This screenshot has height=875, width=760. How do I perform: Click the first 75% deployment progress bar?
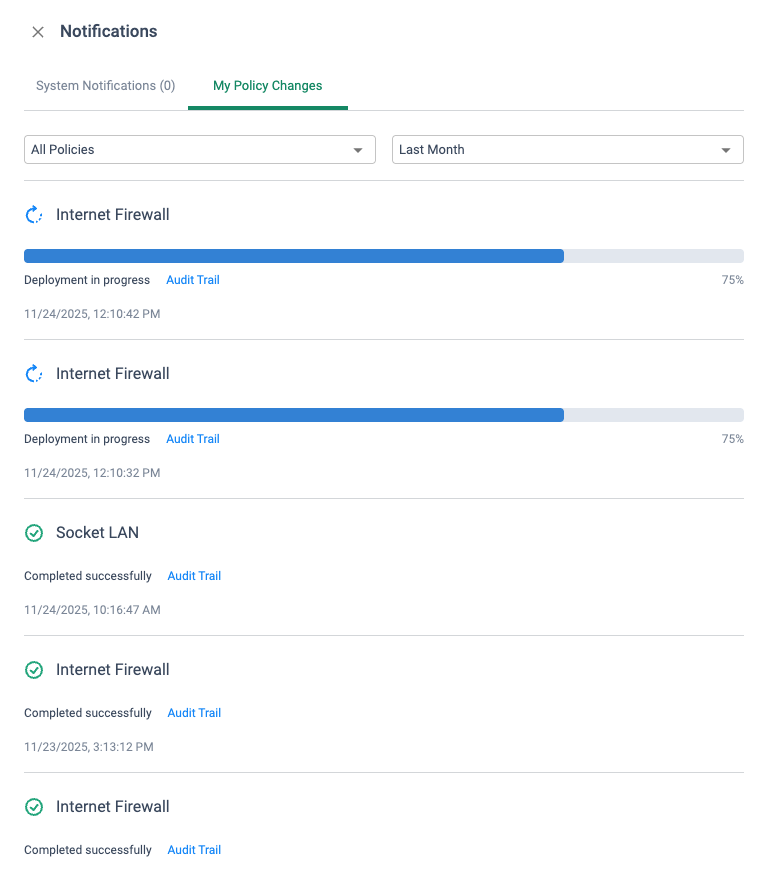[x=384, y=256]
